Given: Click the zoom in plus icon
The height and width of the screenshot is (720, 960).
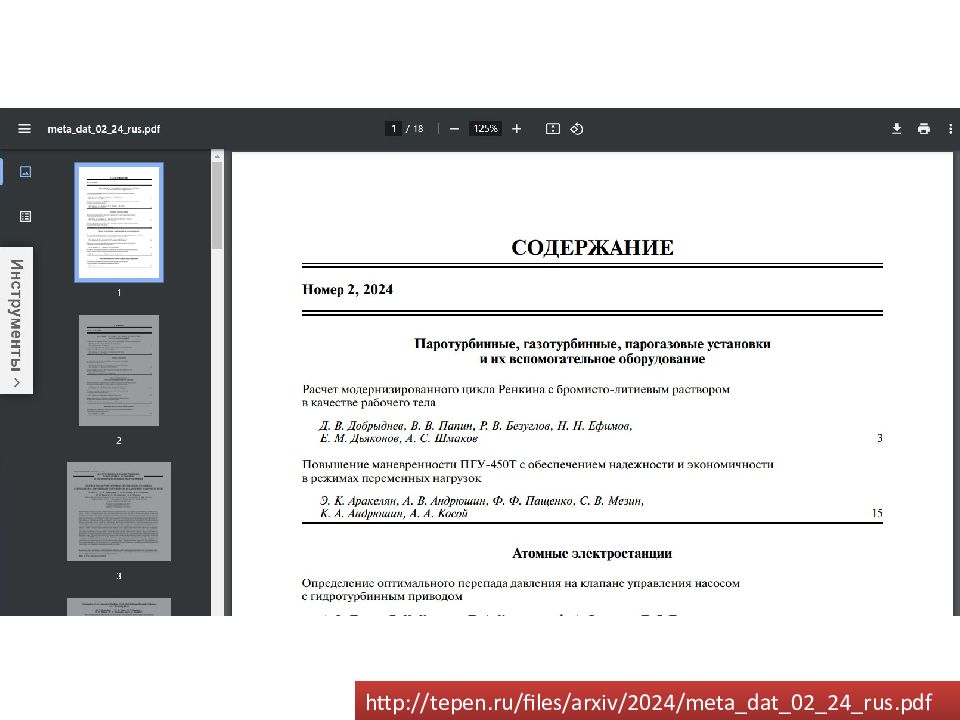Looking at the screenshot, I should click(516, 129).
